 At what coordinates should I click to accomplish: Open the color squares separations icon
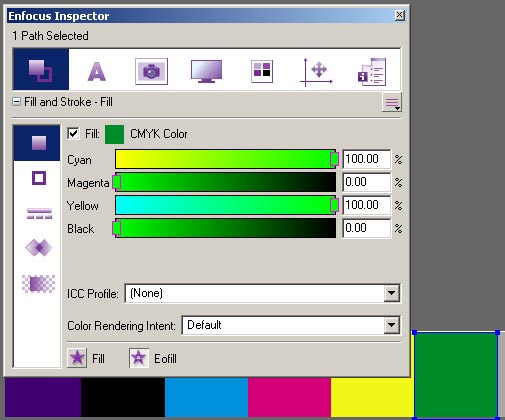click(262, 71)
